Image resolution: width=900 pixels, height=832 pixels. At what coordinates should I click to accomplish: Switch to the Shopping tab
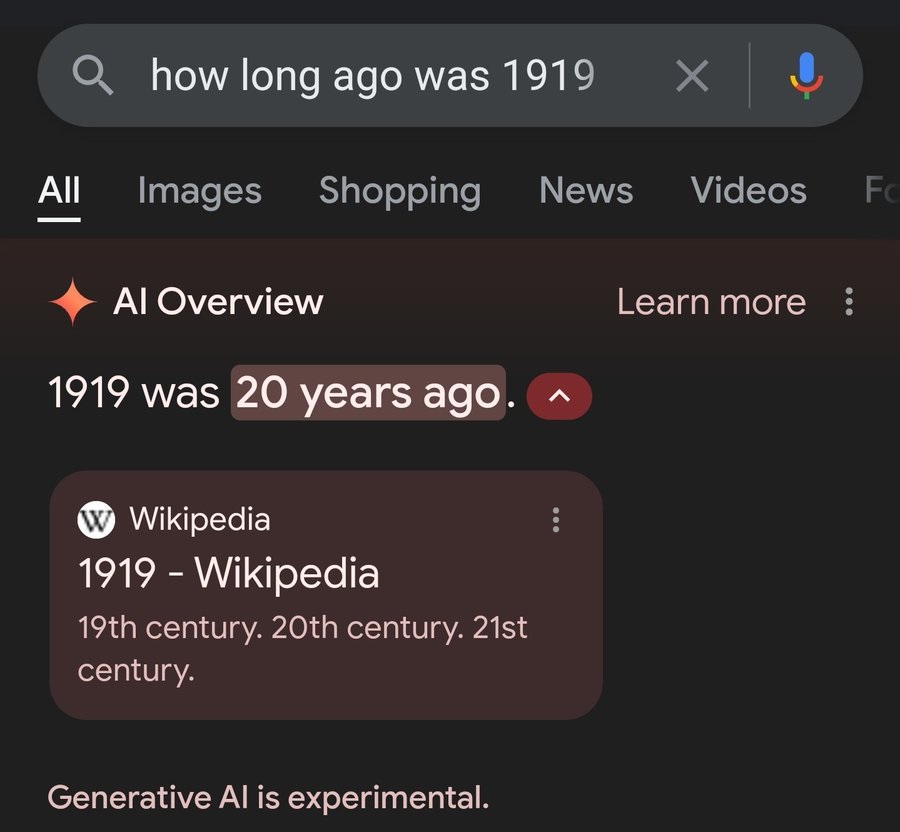click(x=399, y=190)
